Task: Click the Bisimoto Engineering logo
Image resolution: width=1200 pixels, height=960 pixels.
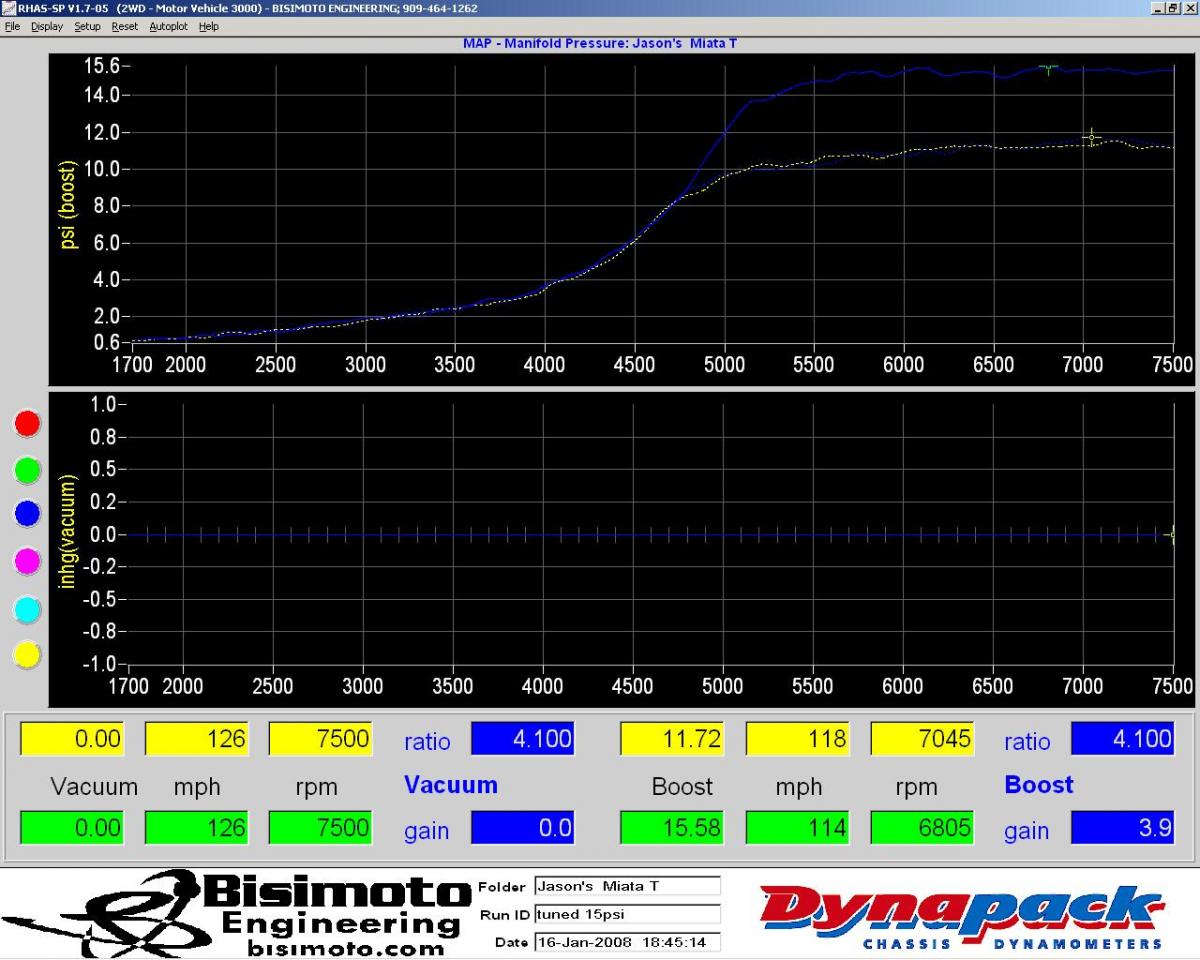Action: coord(235,914)
